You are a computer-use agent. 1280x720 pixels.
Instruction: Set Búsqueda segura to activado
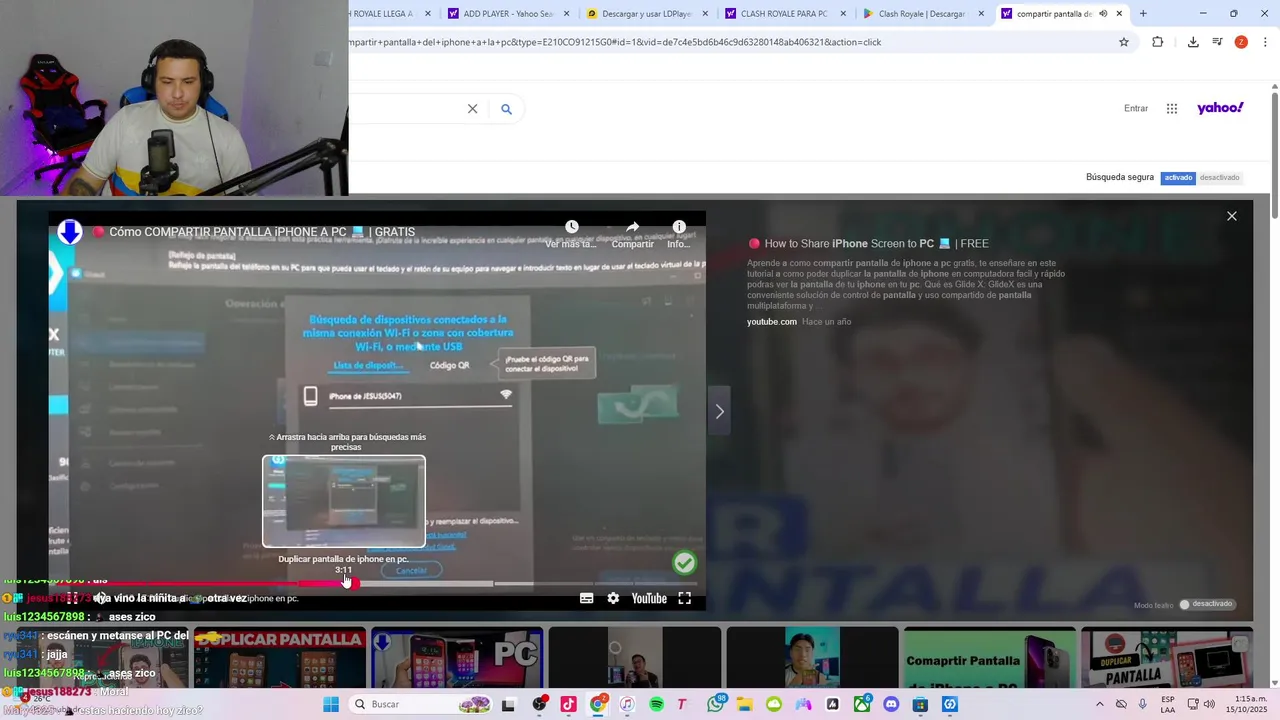(1178, 177)
